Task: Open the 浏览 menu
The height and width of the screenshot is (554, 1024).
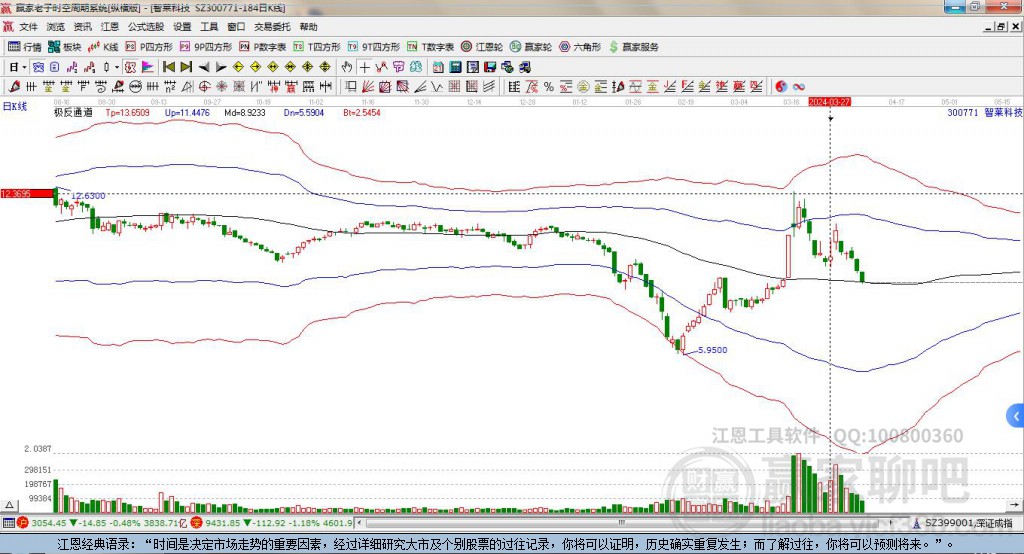Action: pos(56,27)
